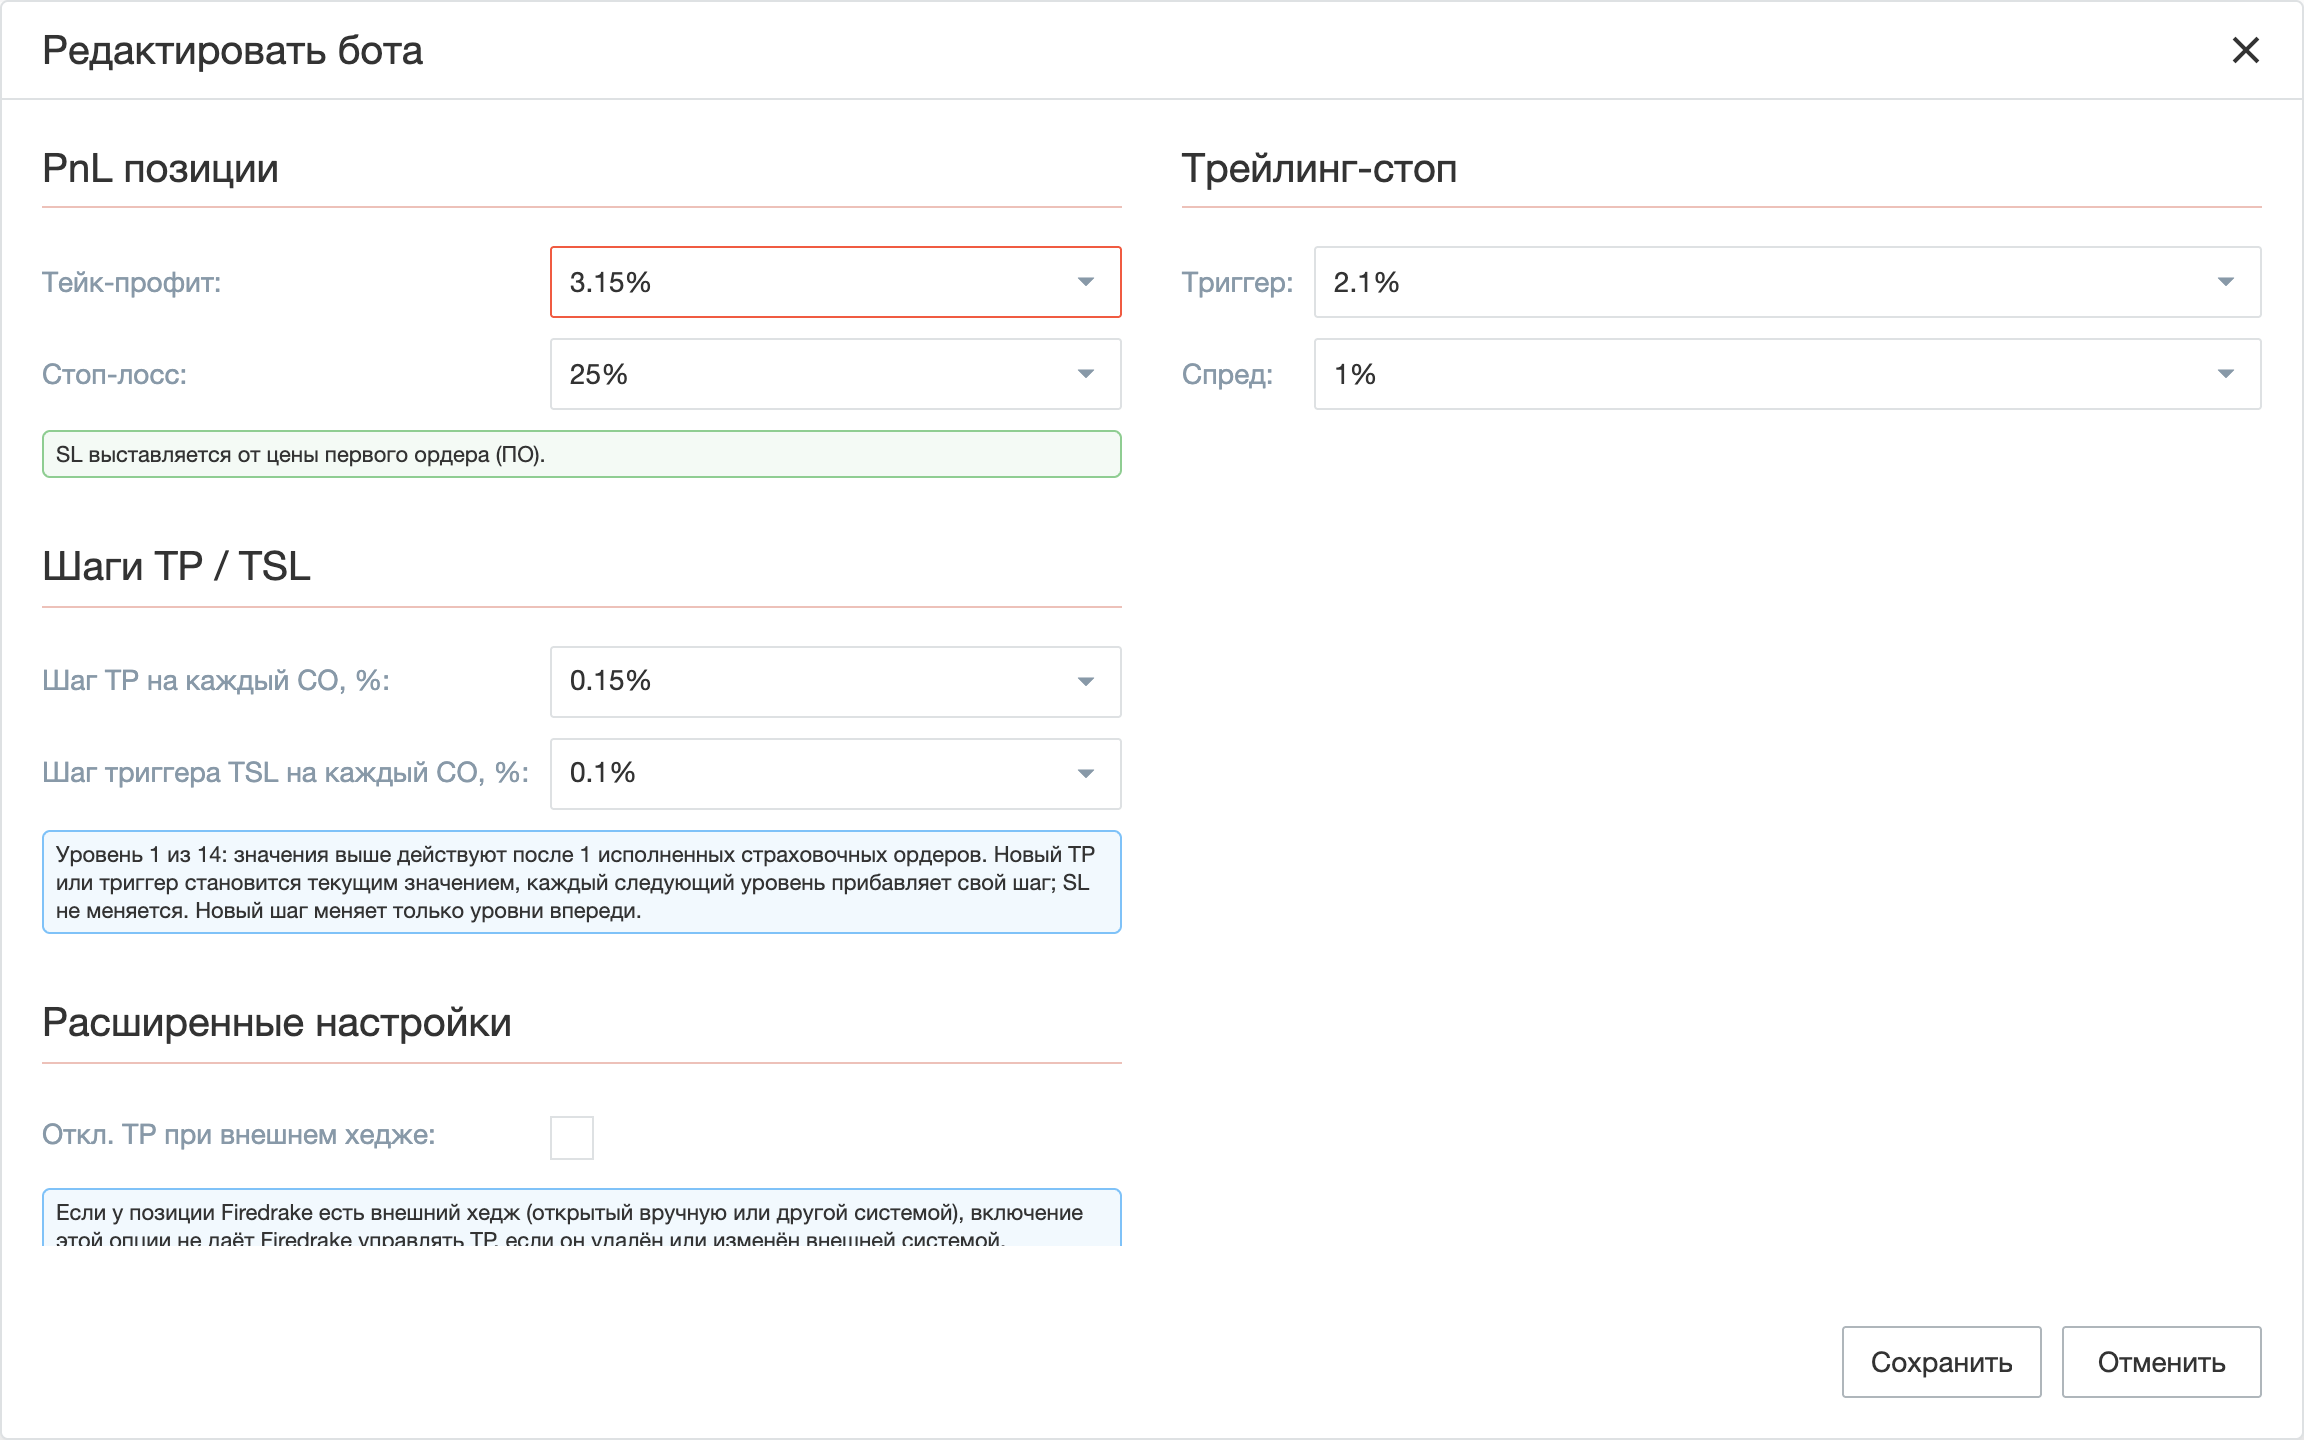Click the Firedrake external hedge info note
The image size is (2304, 1440).
[581, 1218]
